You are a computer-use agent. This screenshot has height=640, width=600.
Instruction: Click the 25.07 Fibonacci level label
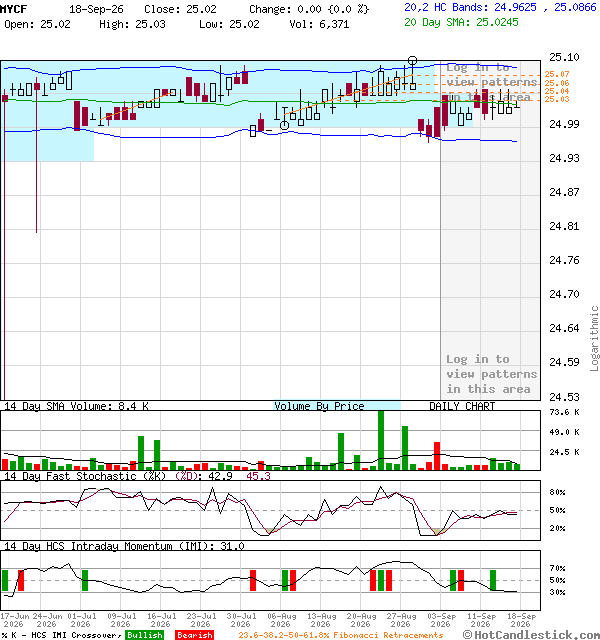(557, 74)
